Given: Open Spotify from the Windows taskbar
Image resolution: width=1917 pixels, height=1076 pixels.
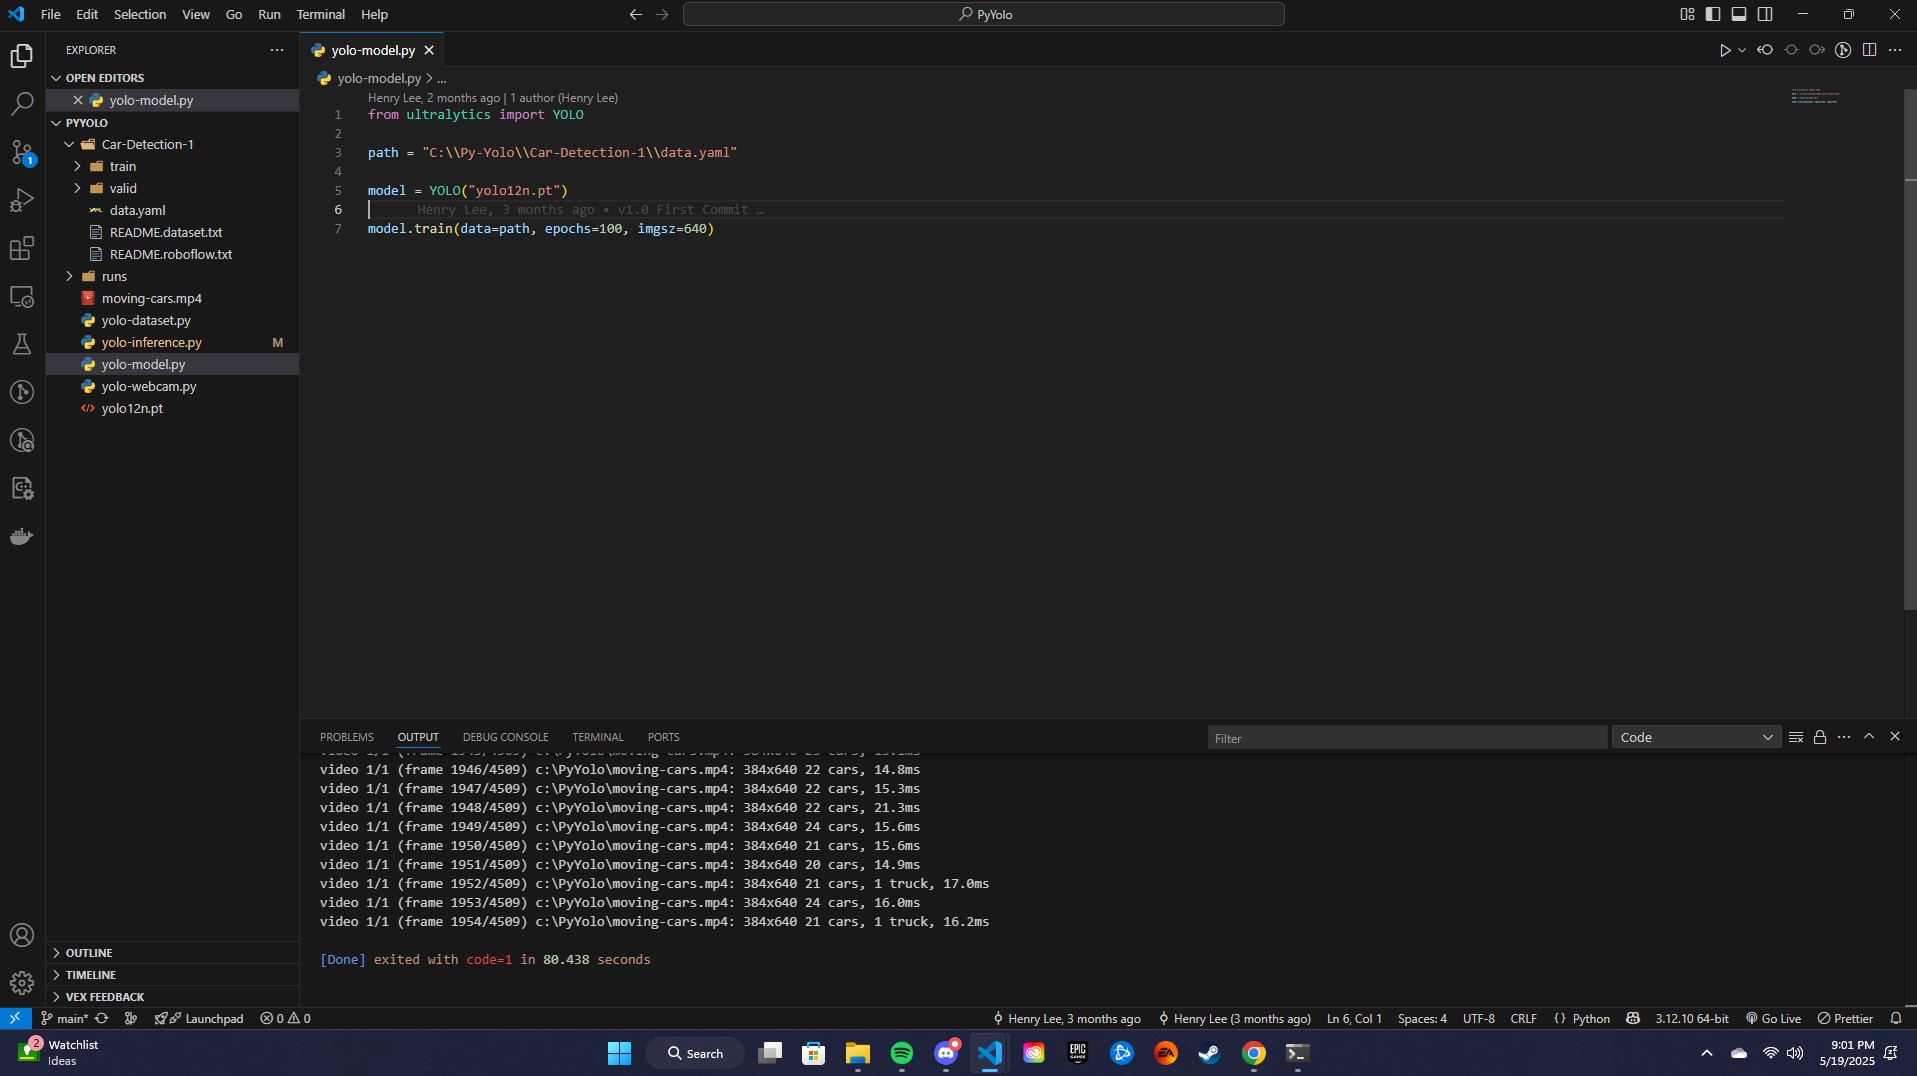Looking at the screenshot, I should click(x=901, y=1053).
